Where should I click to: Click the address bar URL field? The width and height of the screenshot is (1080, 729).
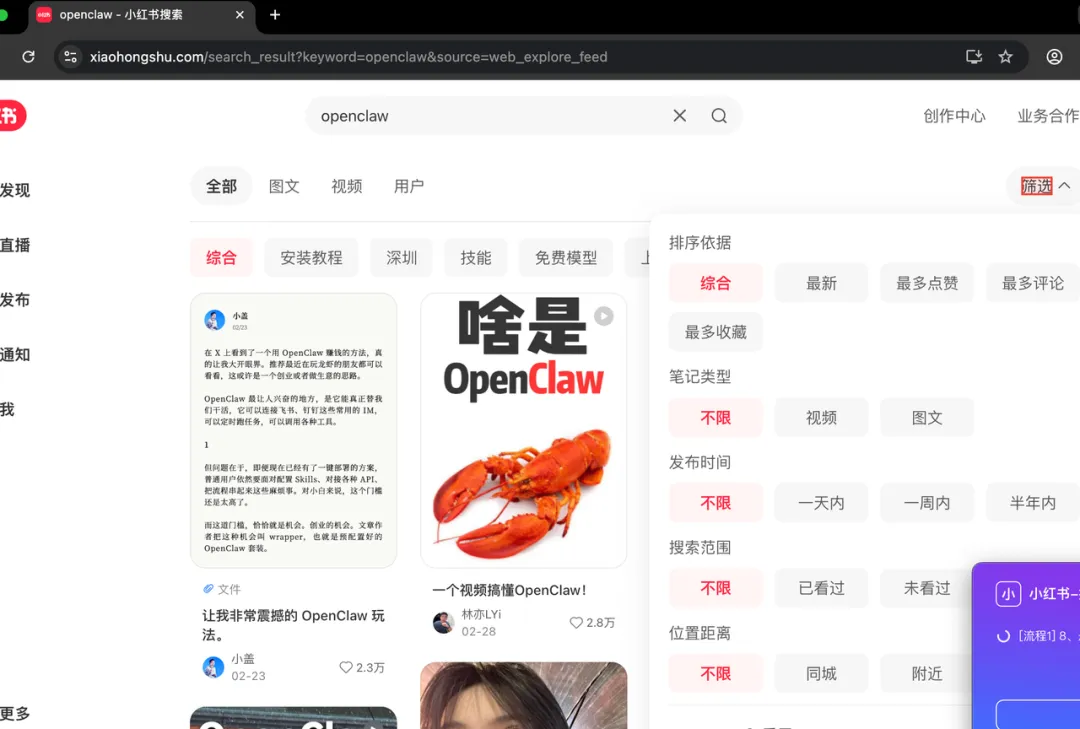point(510,57)
